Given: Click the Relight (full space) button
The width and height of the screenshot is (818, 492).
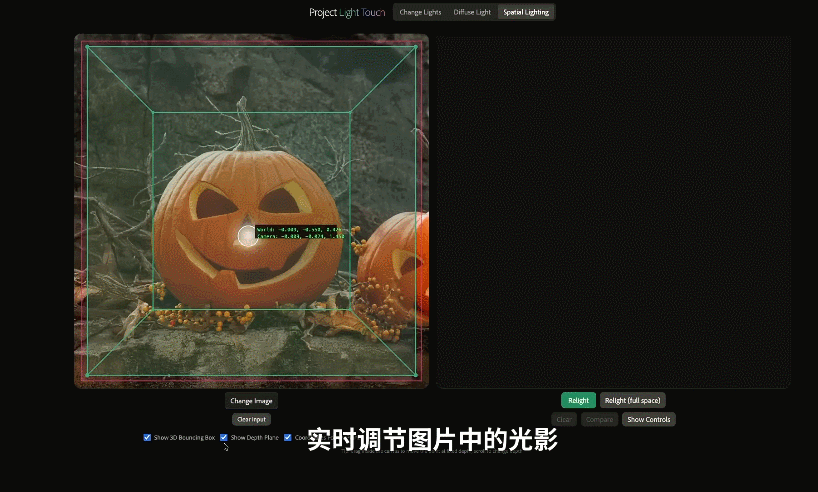Looking at the screenshot, I should click(x=632, y=400).
